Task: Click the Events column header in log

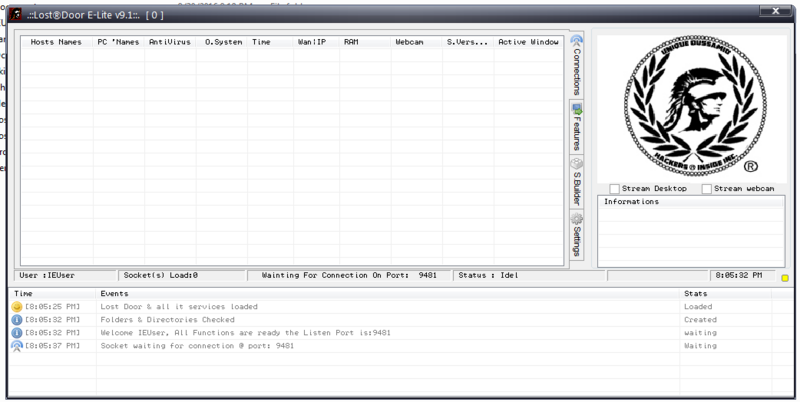Action: [388, 293]
